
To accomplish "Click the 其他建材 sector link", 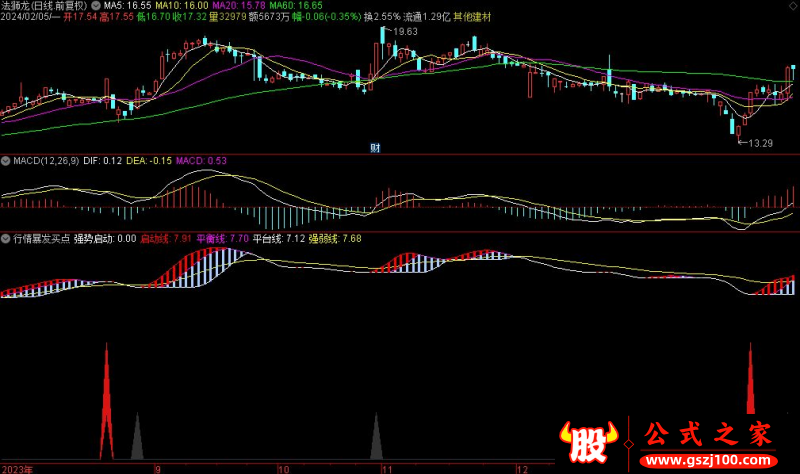I will 472,17.
